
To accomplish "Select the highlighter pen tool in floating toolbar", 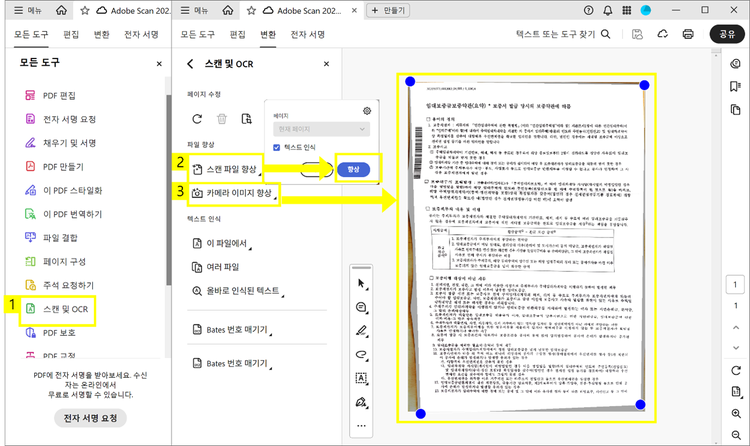I will tap(361, 331).
